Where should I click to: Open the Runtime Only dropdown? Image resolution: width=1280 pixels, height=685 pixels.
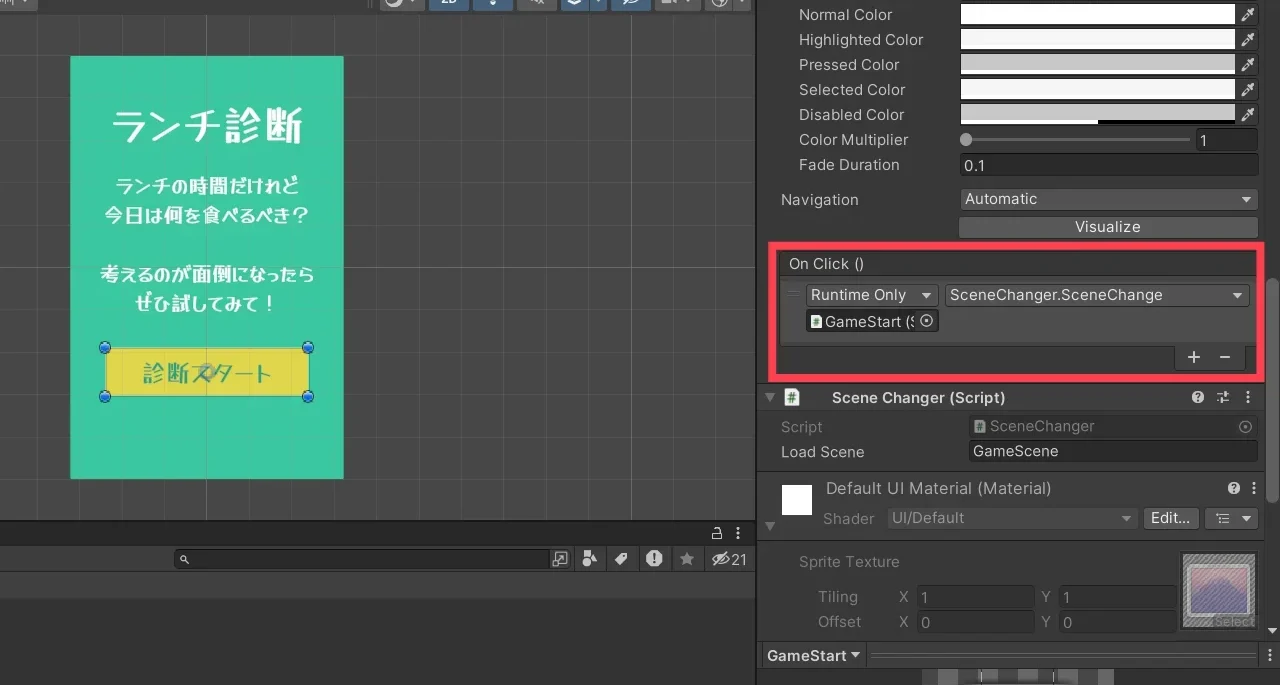click(872, 295)
